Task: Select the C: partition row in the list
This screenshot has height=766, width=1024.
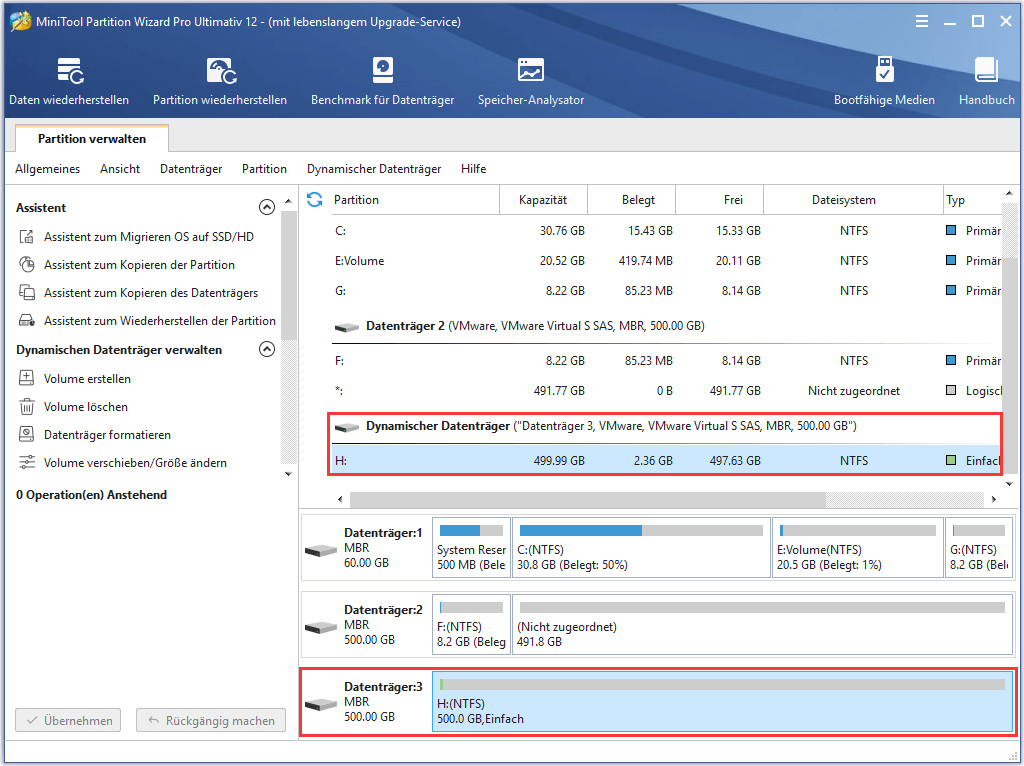Action: pyautogui.click(x=666, y=231)
